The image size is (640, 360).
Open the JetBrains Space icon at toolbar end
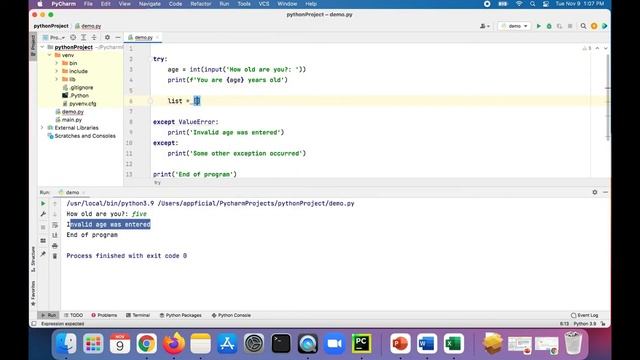(x=604, y=26)
